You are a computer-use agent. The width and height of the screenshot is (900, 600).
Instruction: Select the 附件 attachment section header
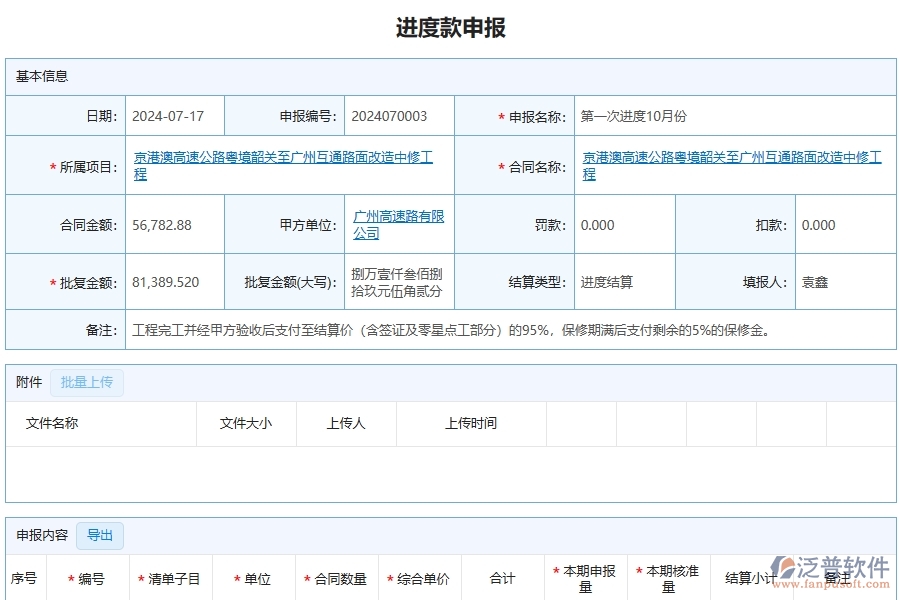(27, 382)
